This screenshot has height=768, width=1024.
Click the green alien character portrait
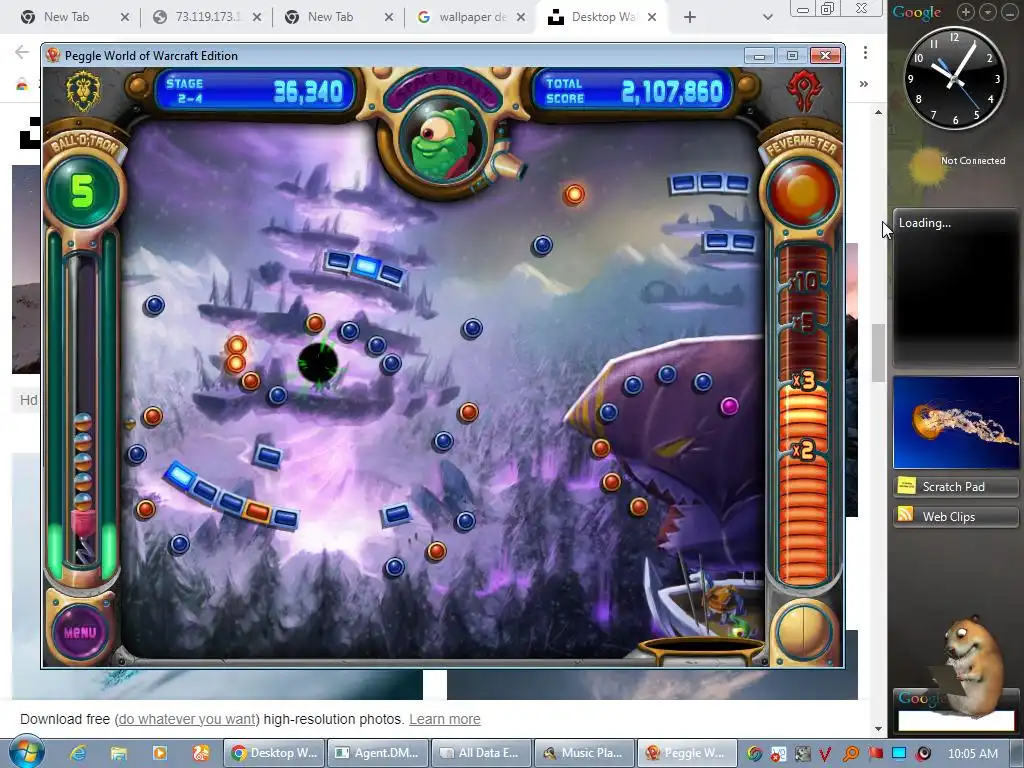click(x=442, y=144)
